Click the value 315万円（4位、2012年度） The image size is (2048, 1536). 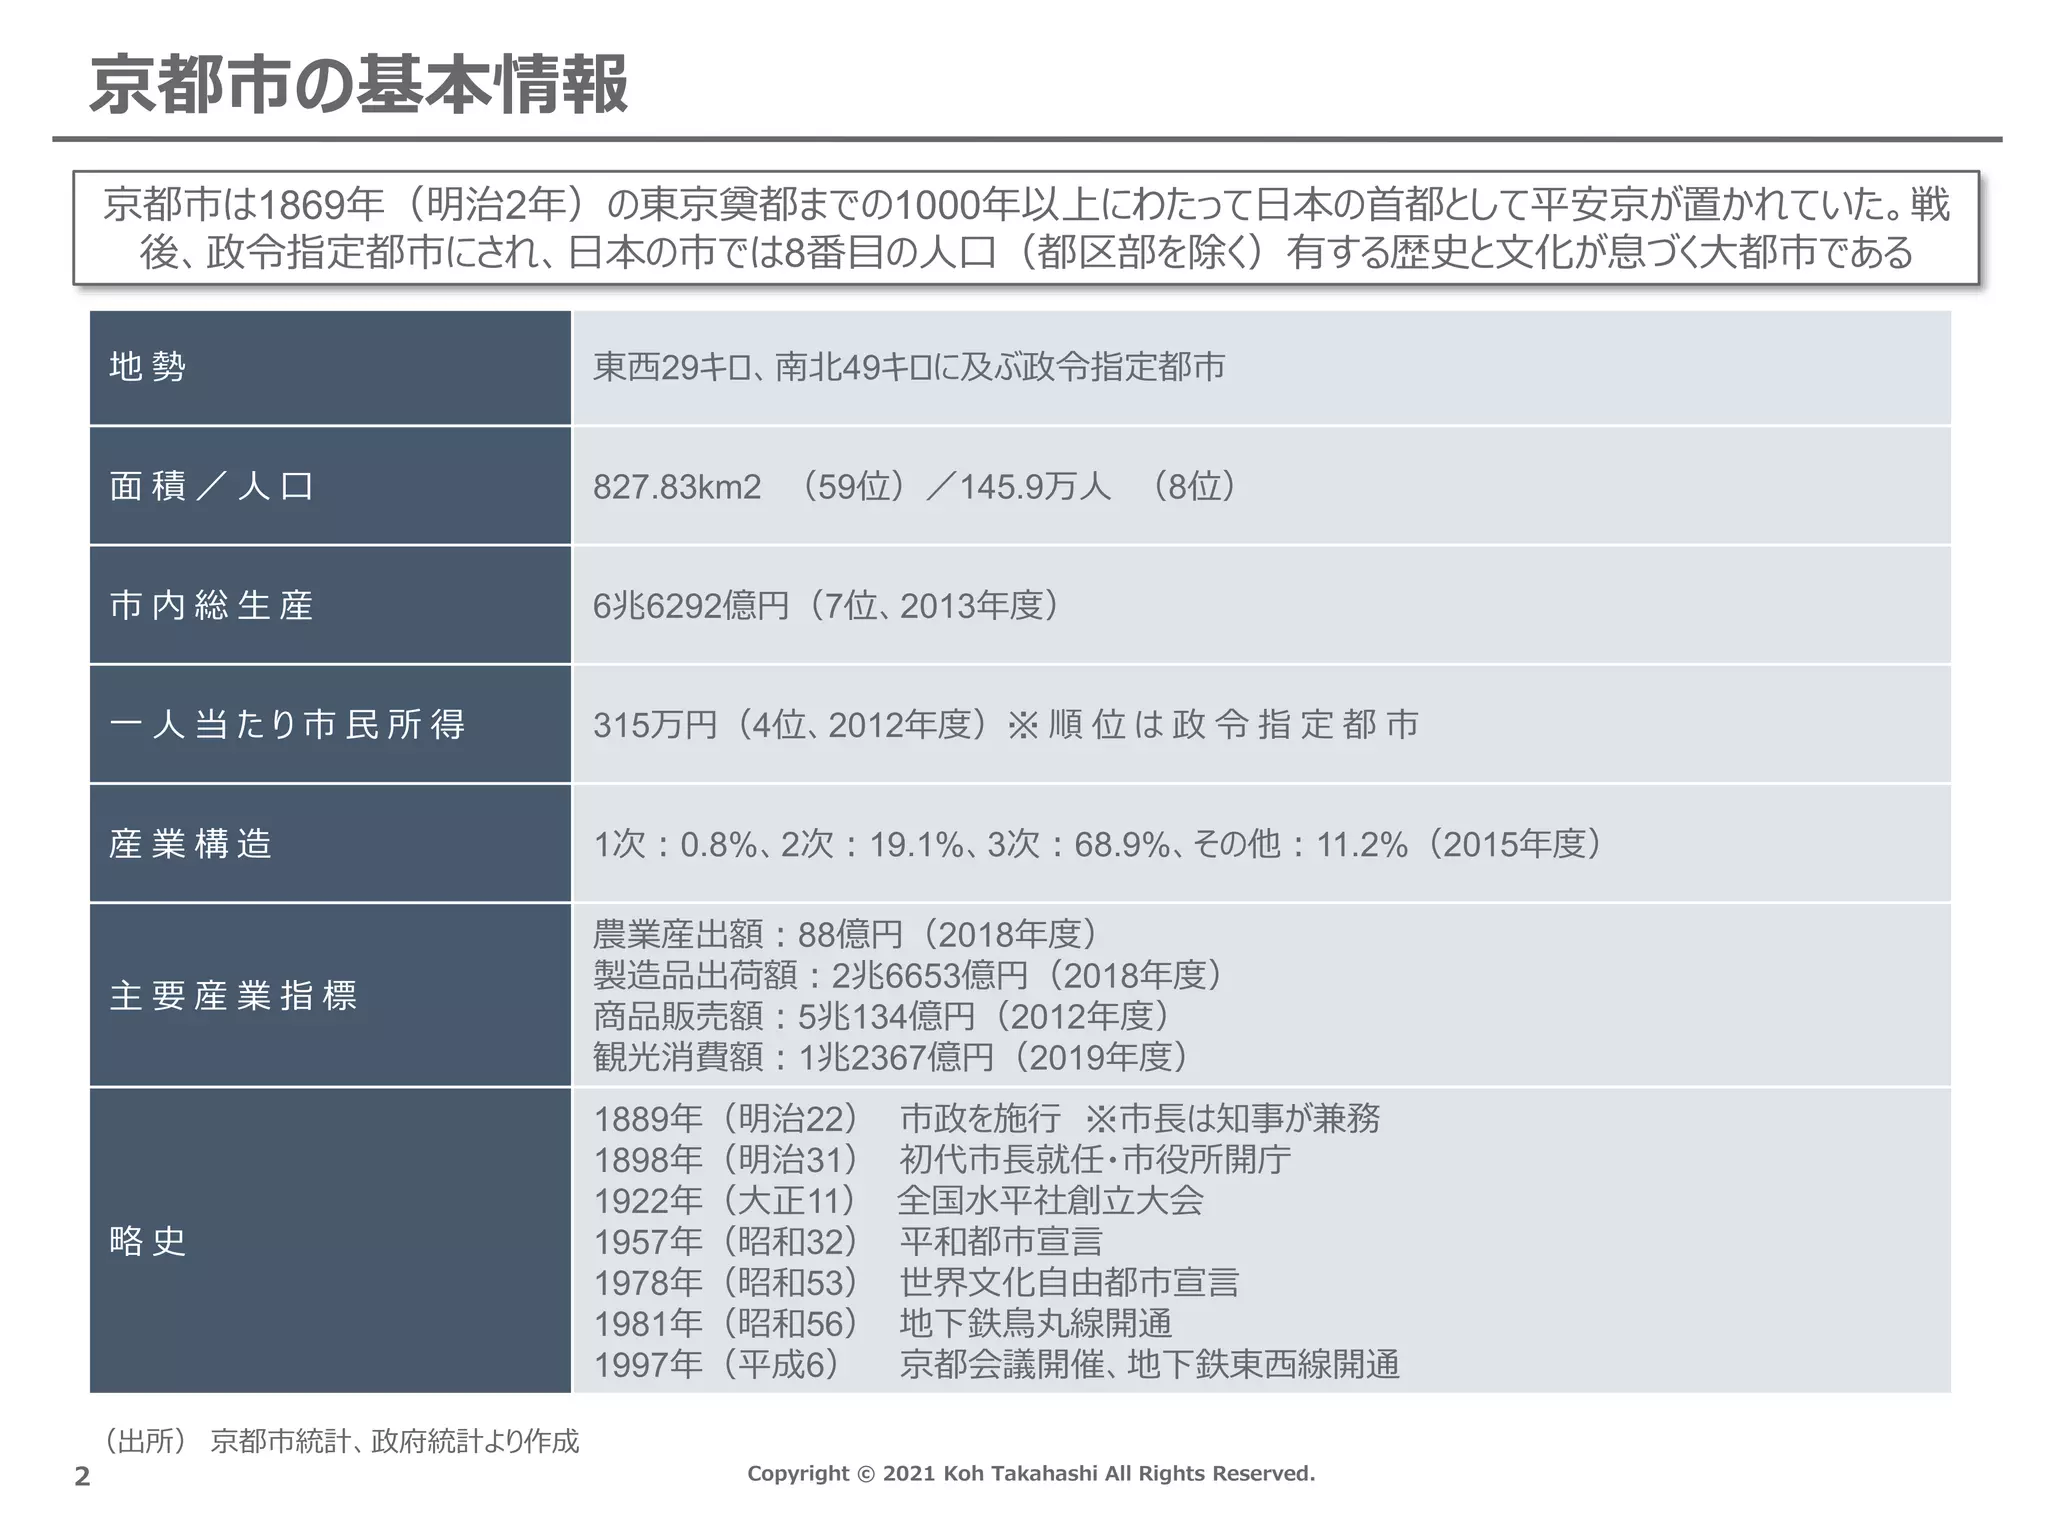[791, 725]
